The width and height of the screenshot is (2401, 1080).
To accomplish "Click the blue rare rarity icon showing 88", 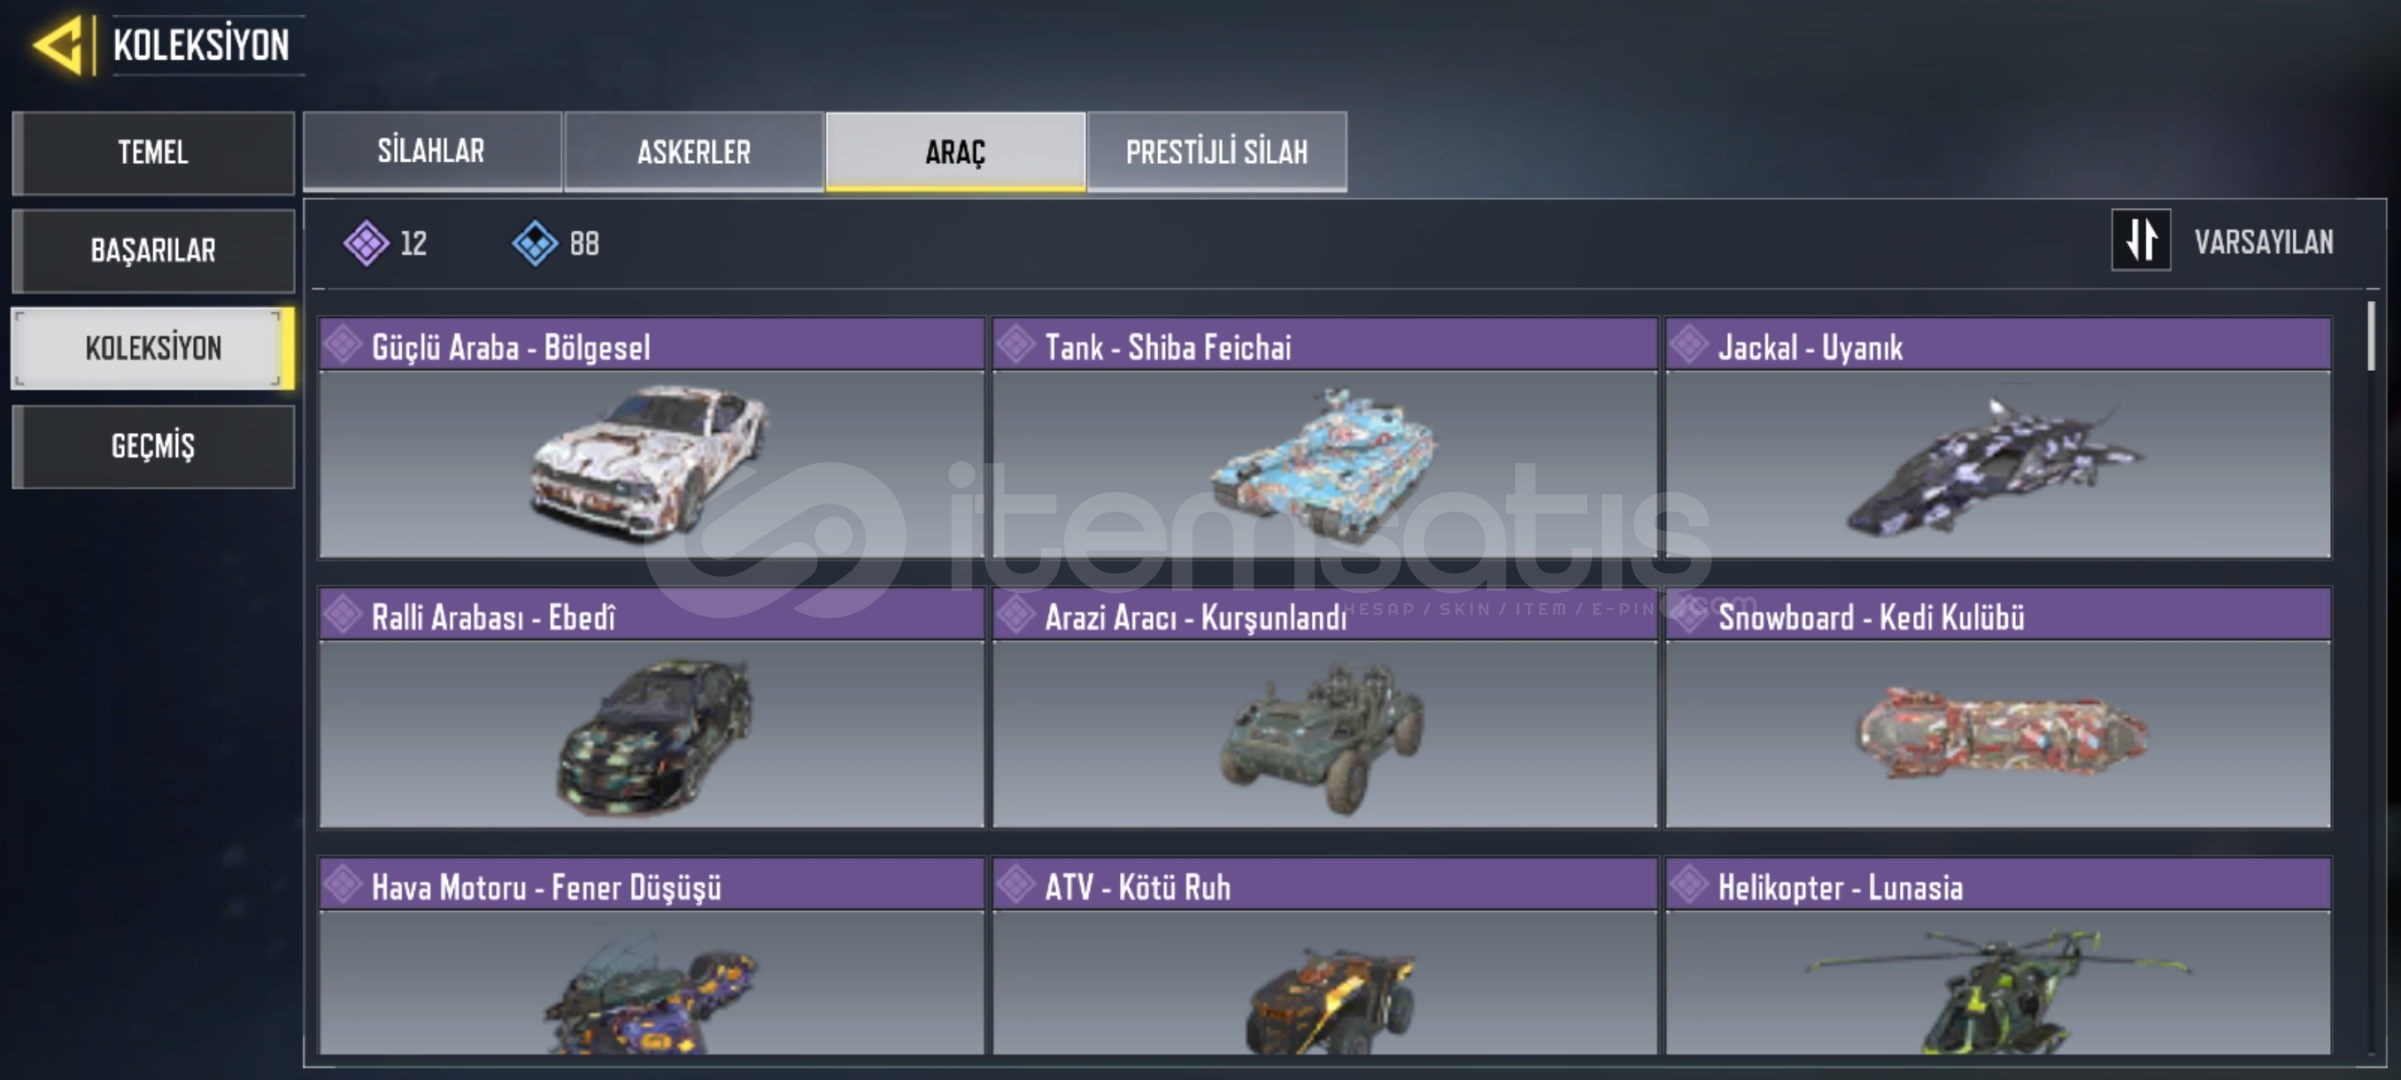I will click(535, 243).
